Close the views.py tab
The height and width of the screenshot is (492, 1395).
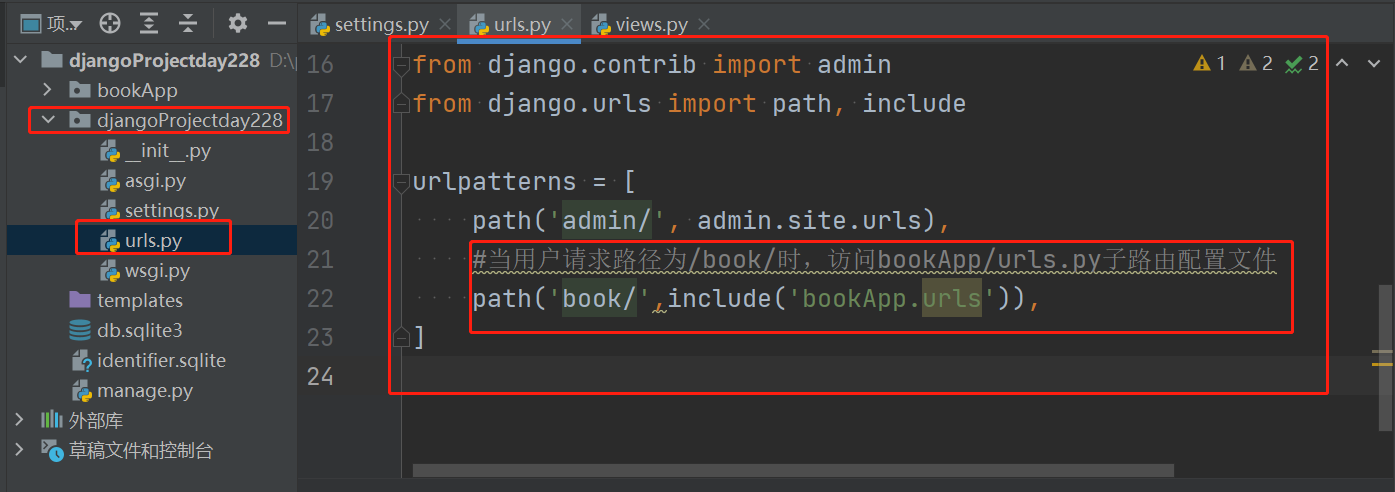[704, 24]
